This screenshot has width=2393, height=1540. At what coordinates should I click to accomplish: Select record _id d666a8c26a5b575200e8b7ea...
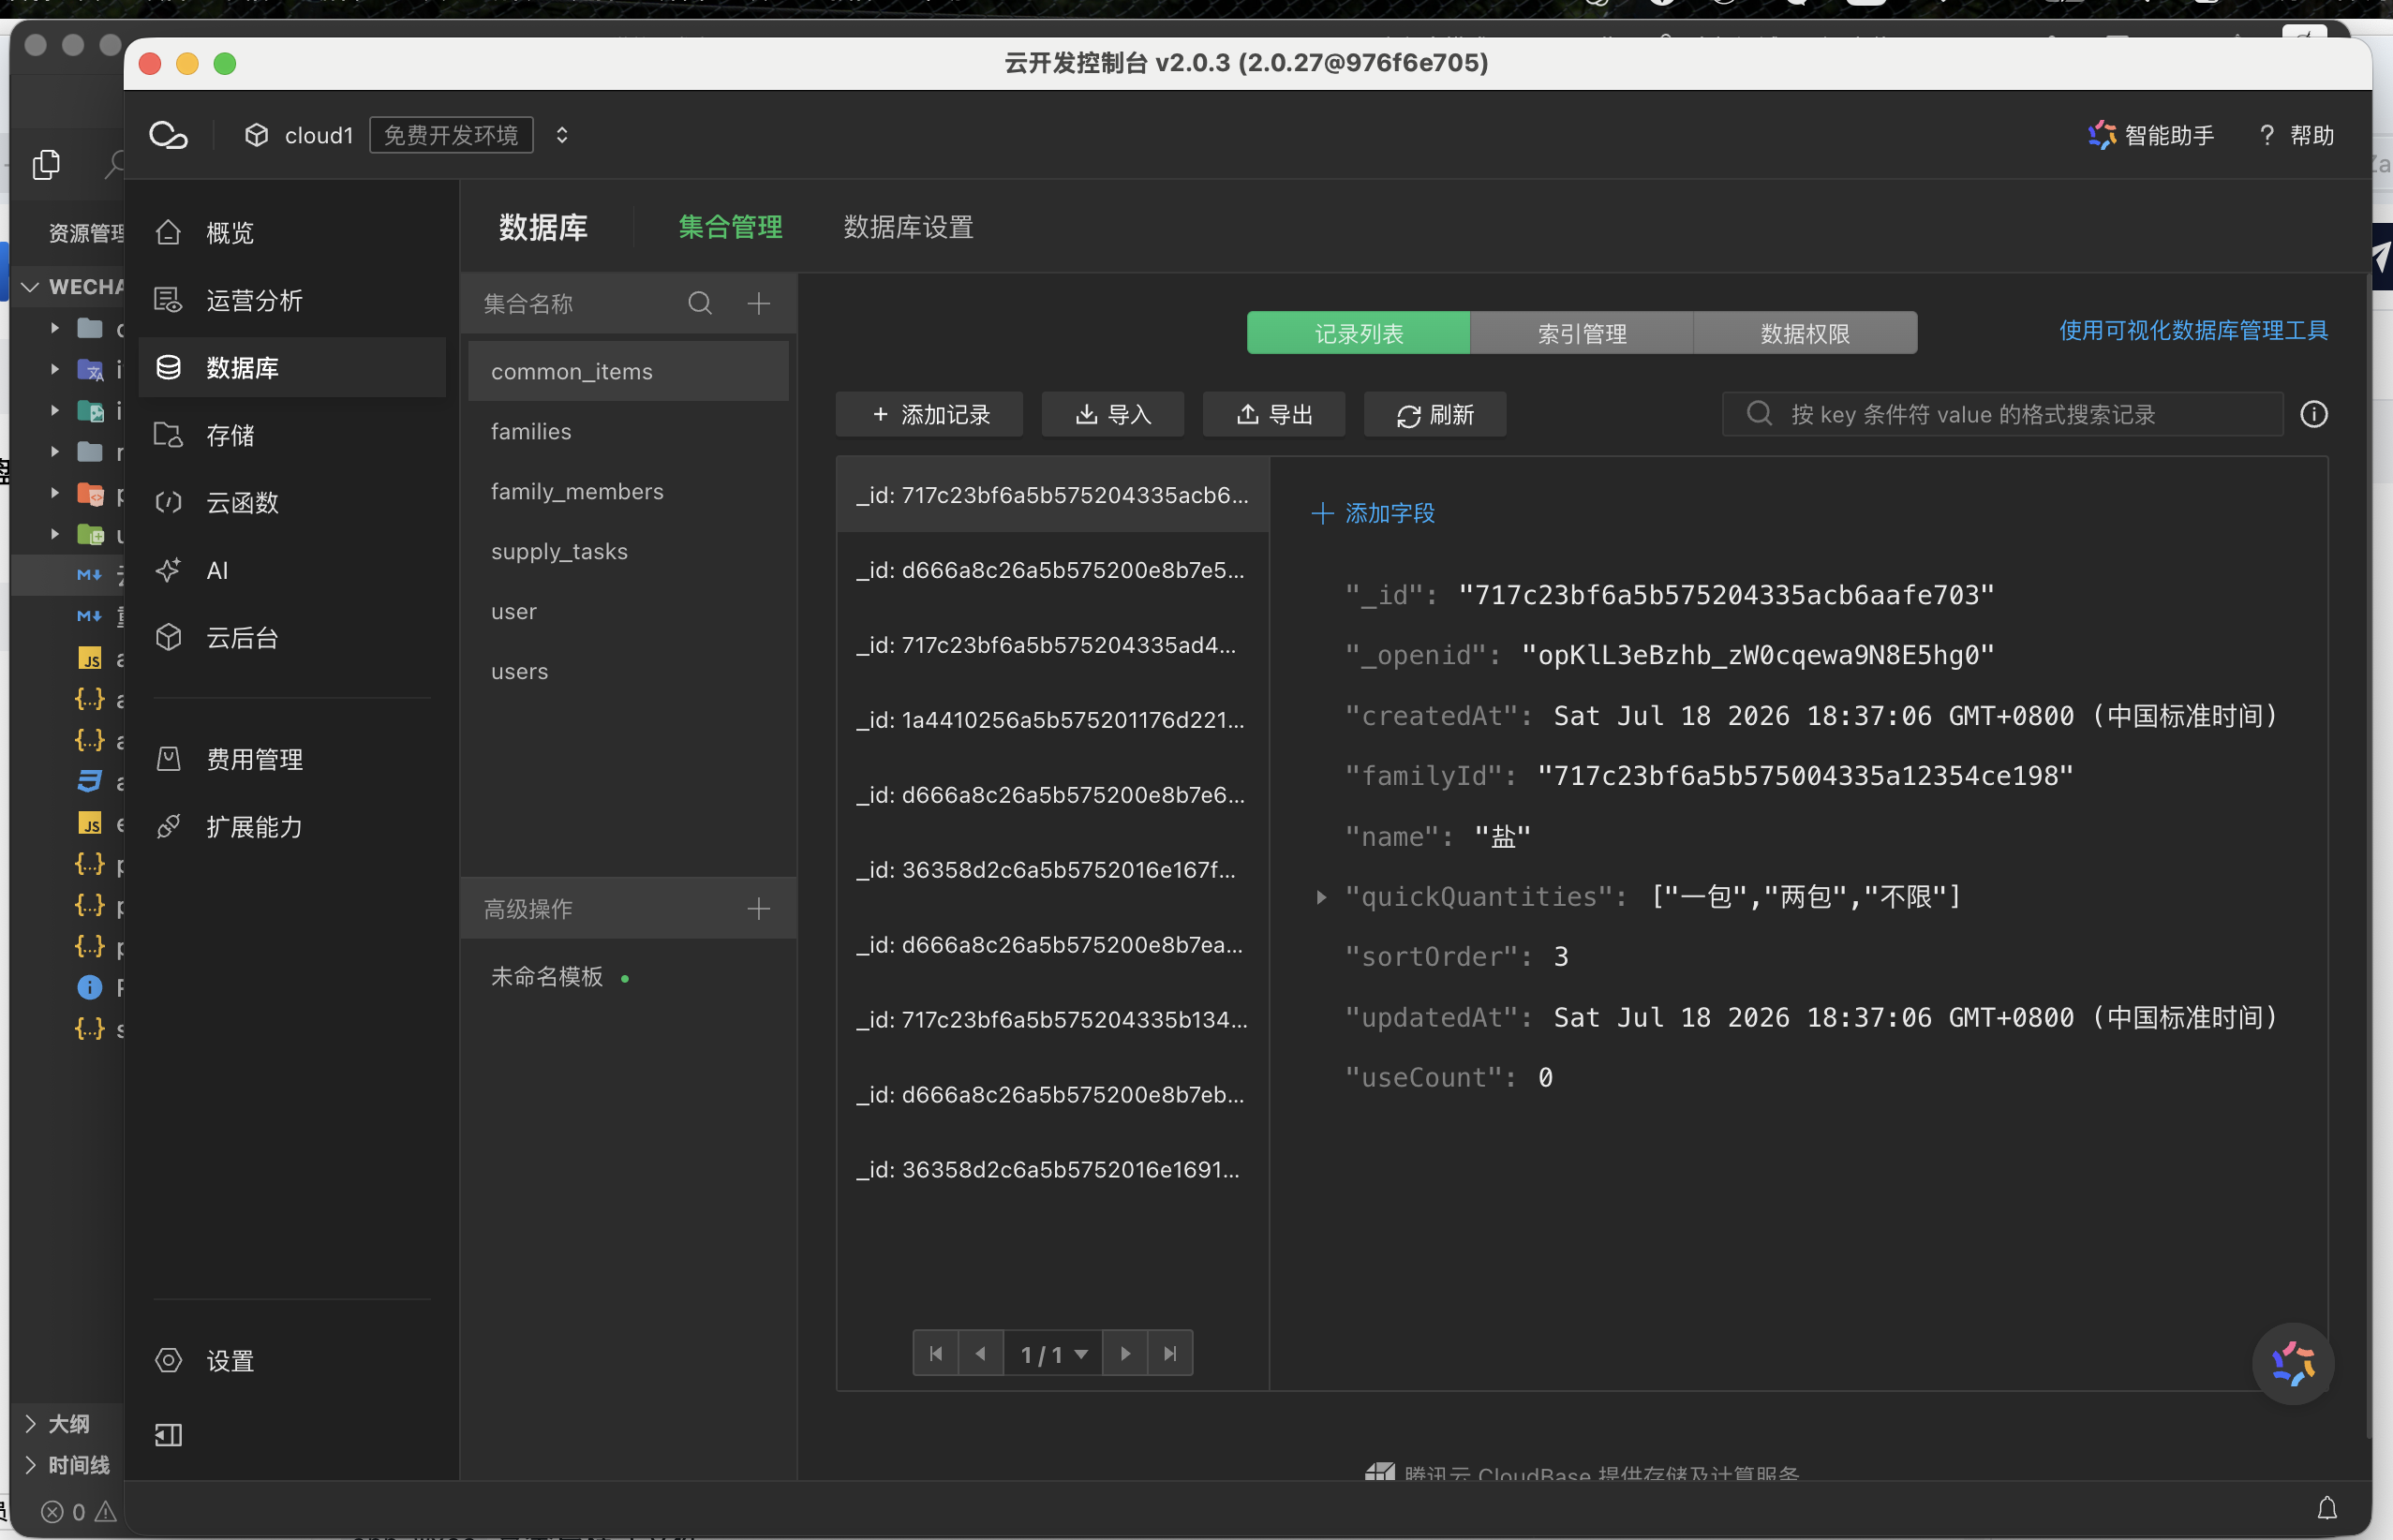click(1052, 945)
